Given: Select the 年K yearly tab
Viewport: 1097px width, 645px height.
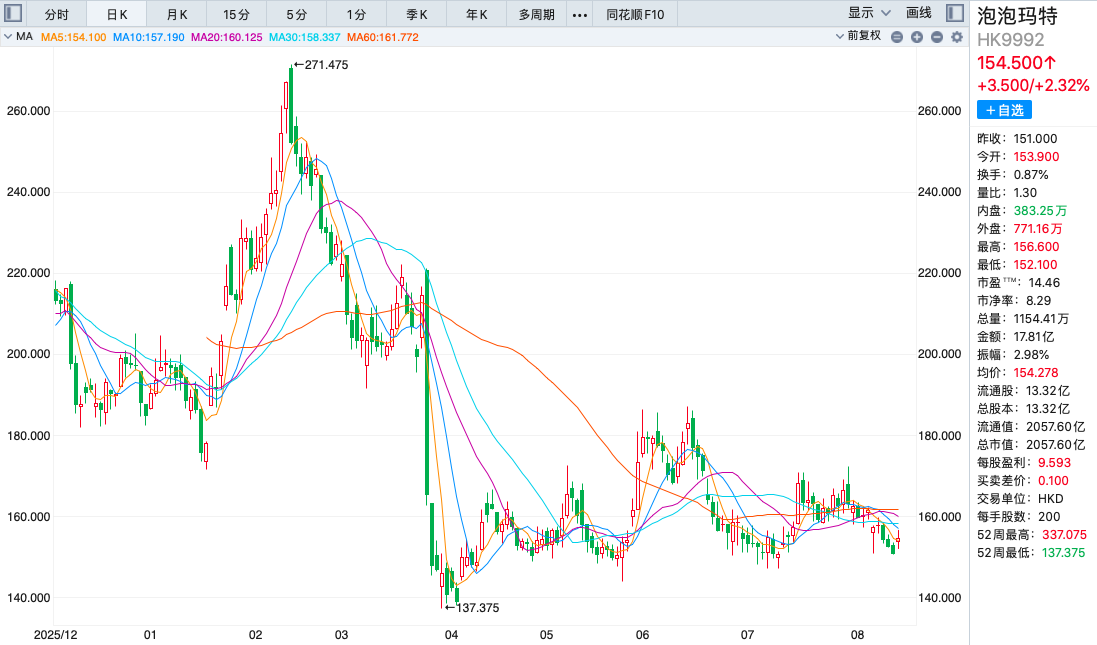Looking at the screenshot, I should 476,15.
